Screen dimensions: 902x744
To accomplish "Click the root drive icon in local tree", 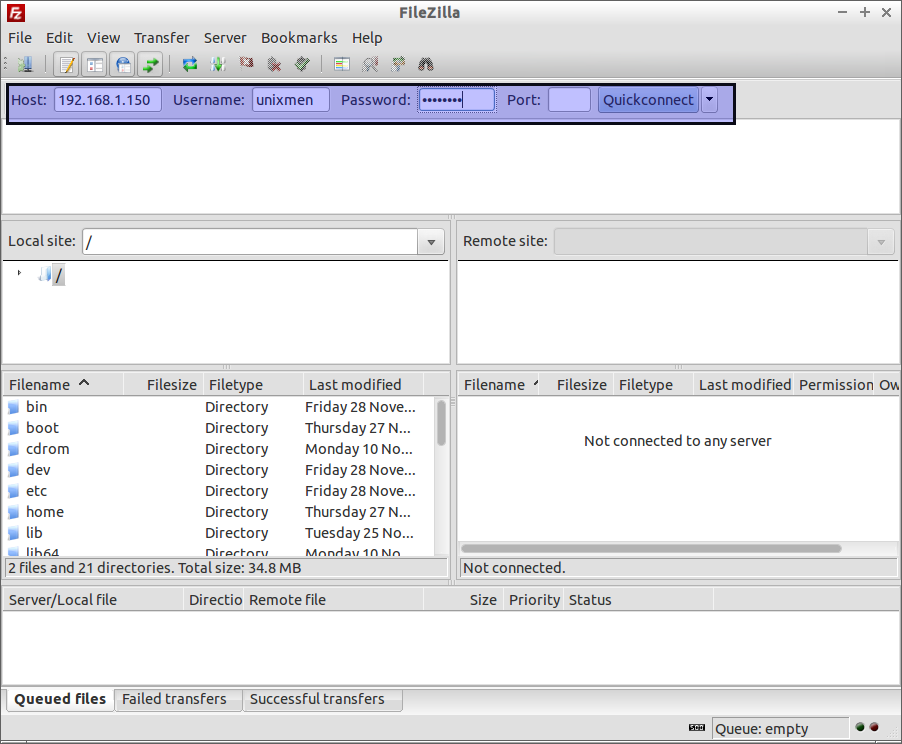I will [45, 274].
